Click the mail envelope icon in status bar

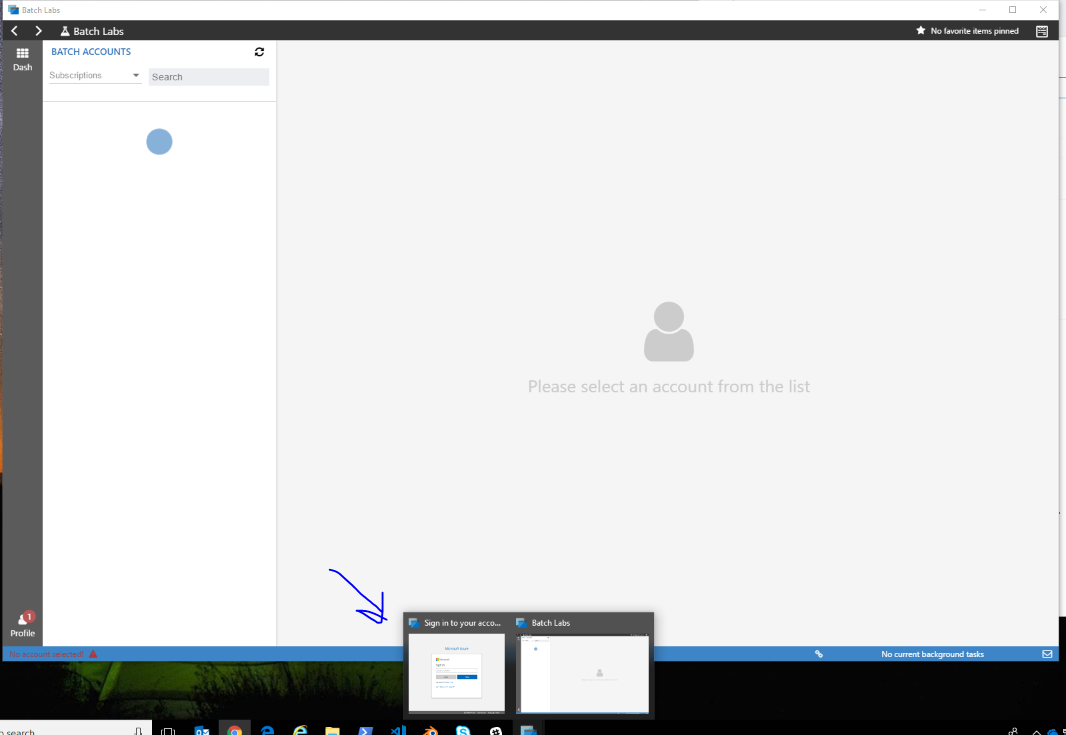click(x=1047, y=654)
